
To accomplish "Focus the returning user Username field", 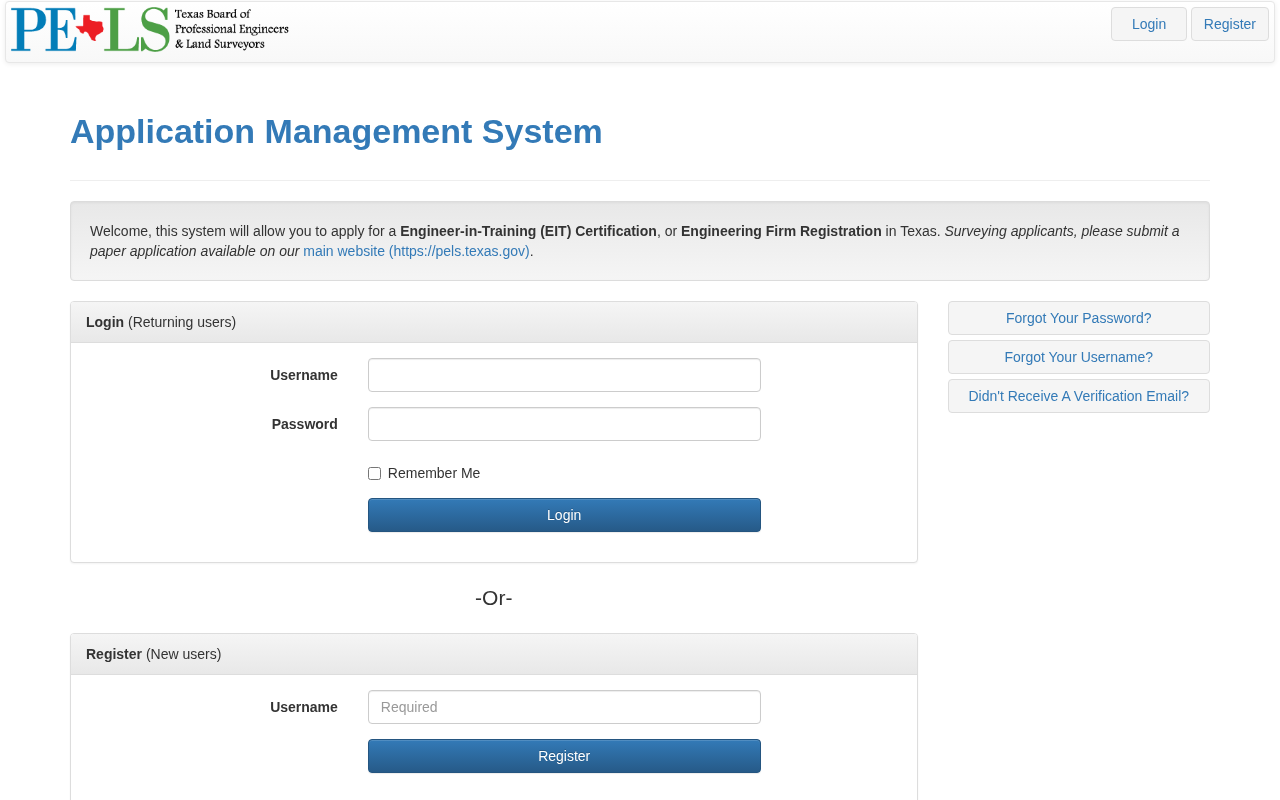I will pos(564,375).
